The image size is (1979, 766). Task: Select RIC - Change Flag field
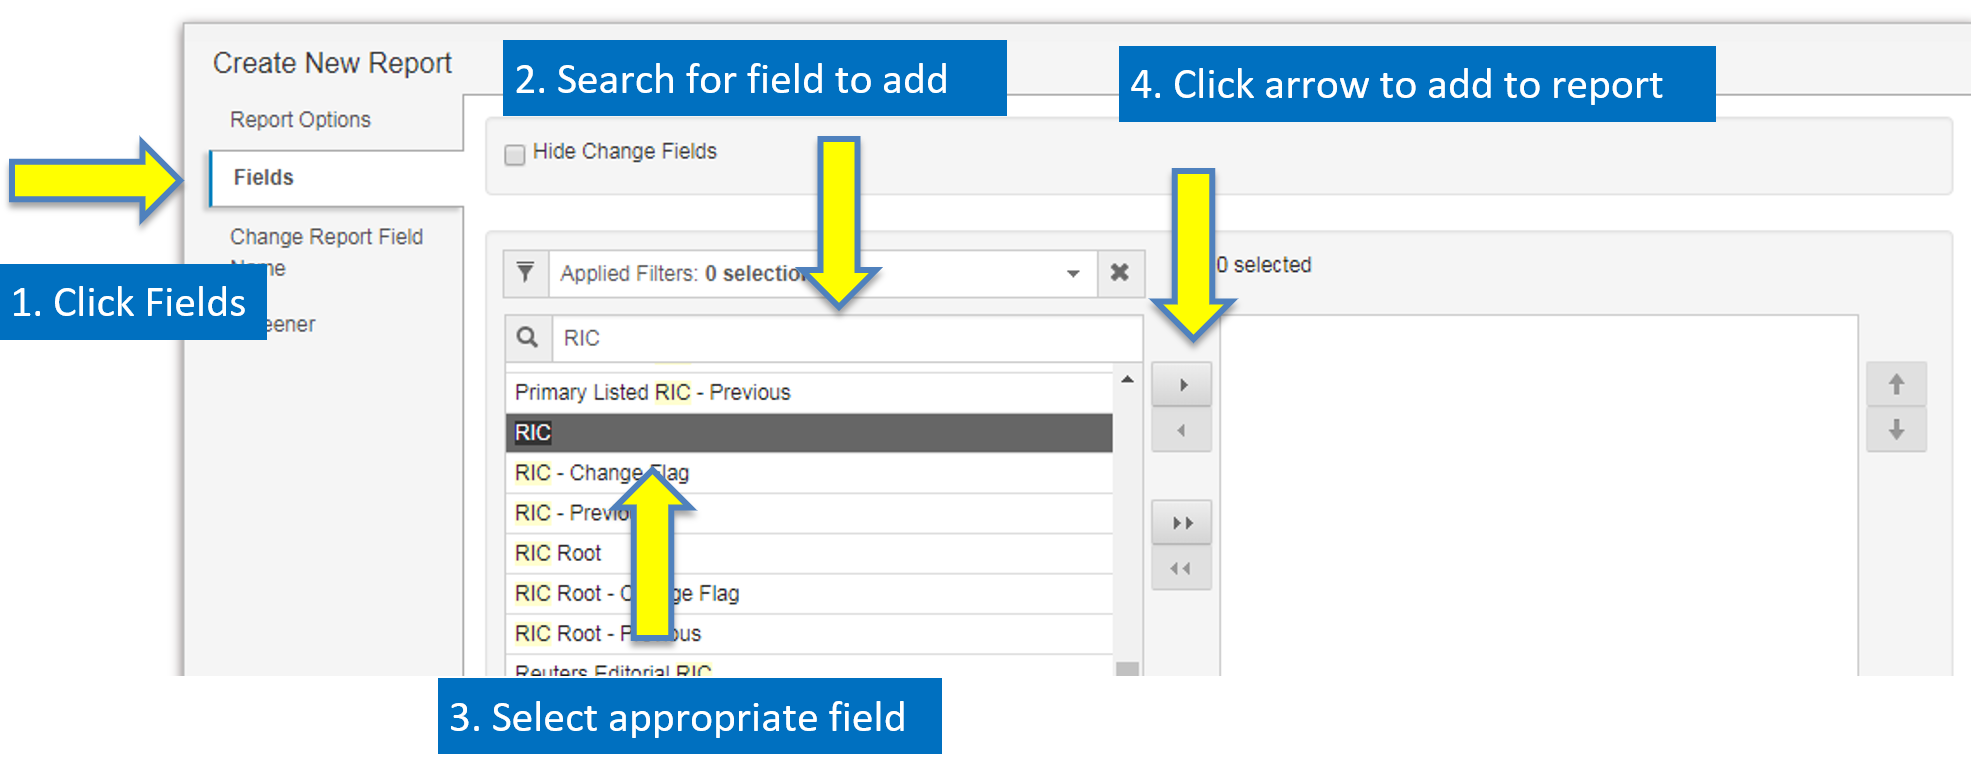(809, 473)
